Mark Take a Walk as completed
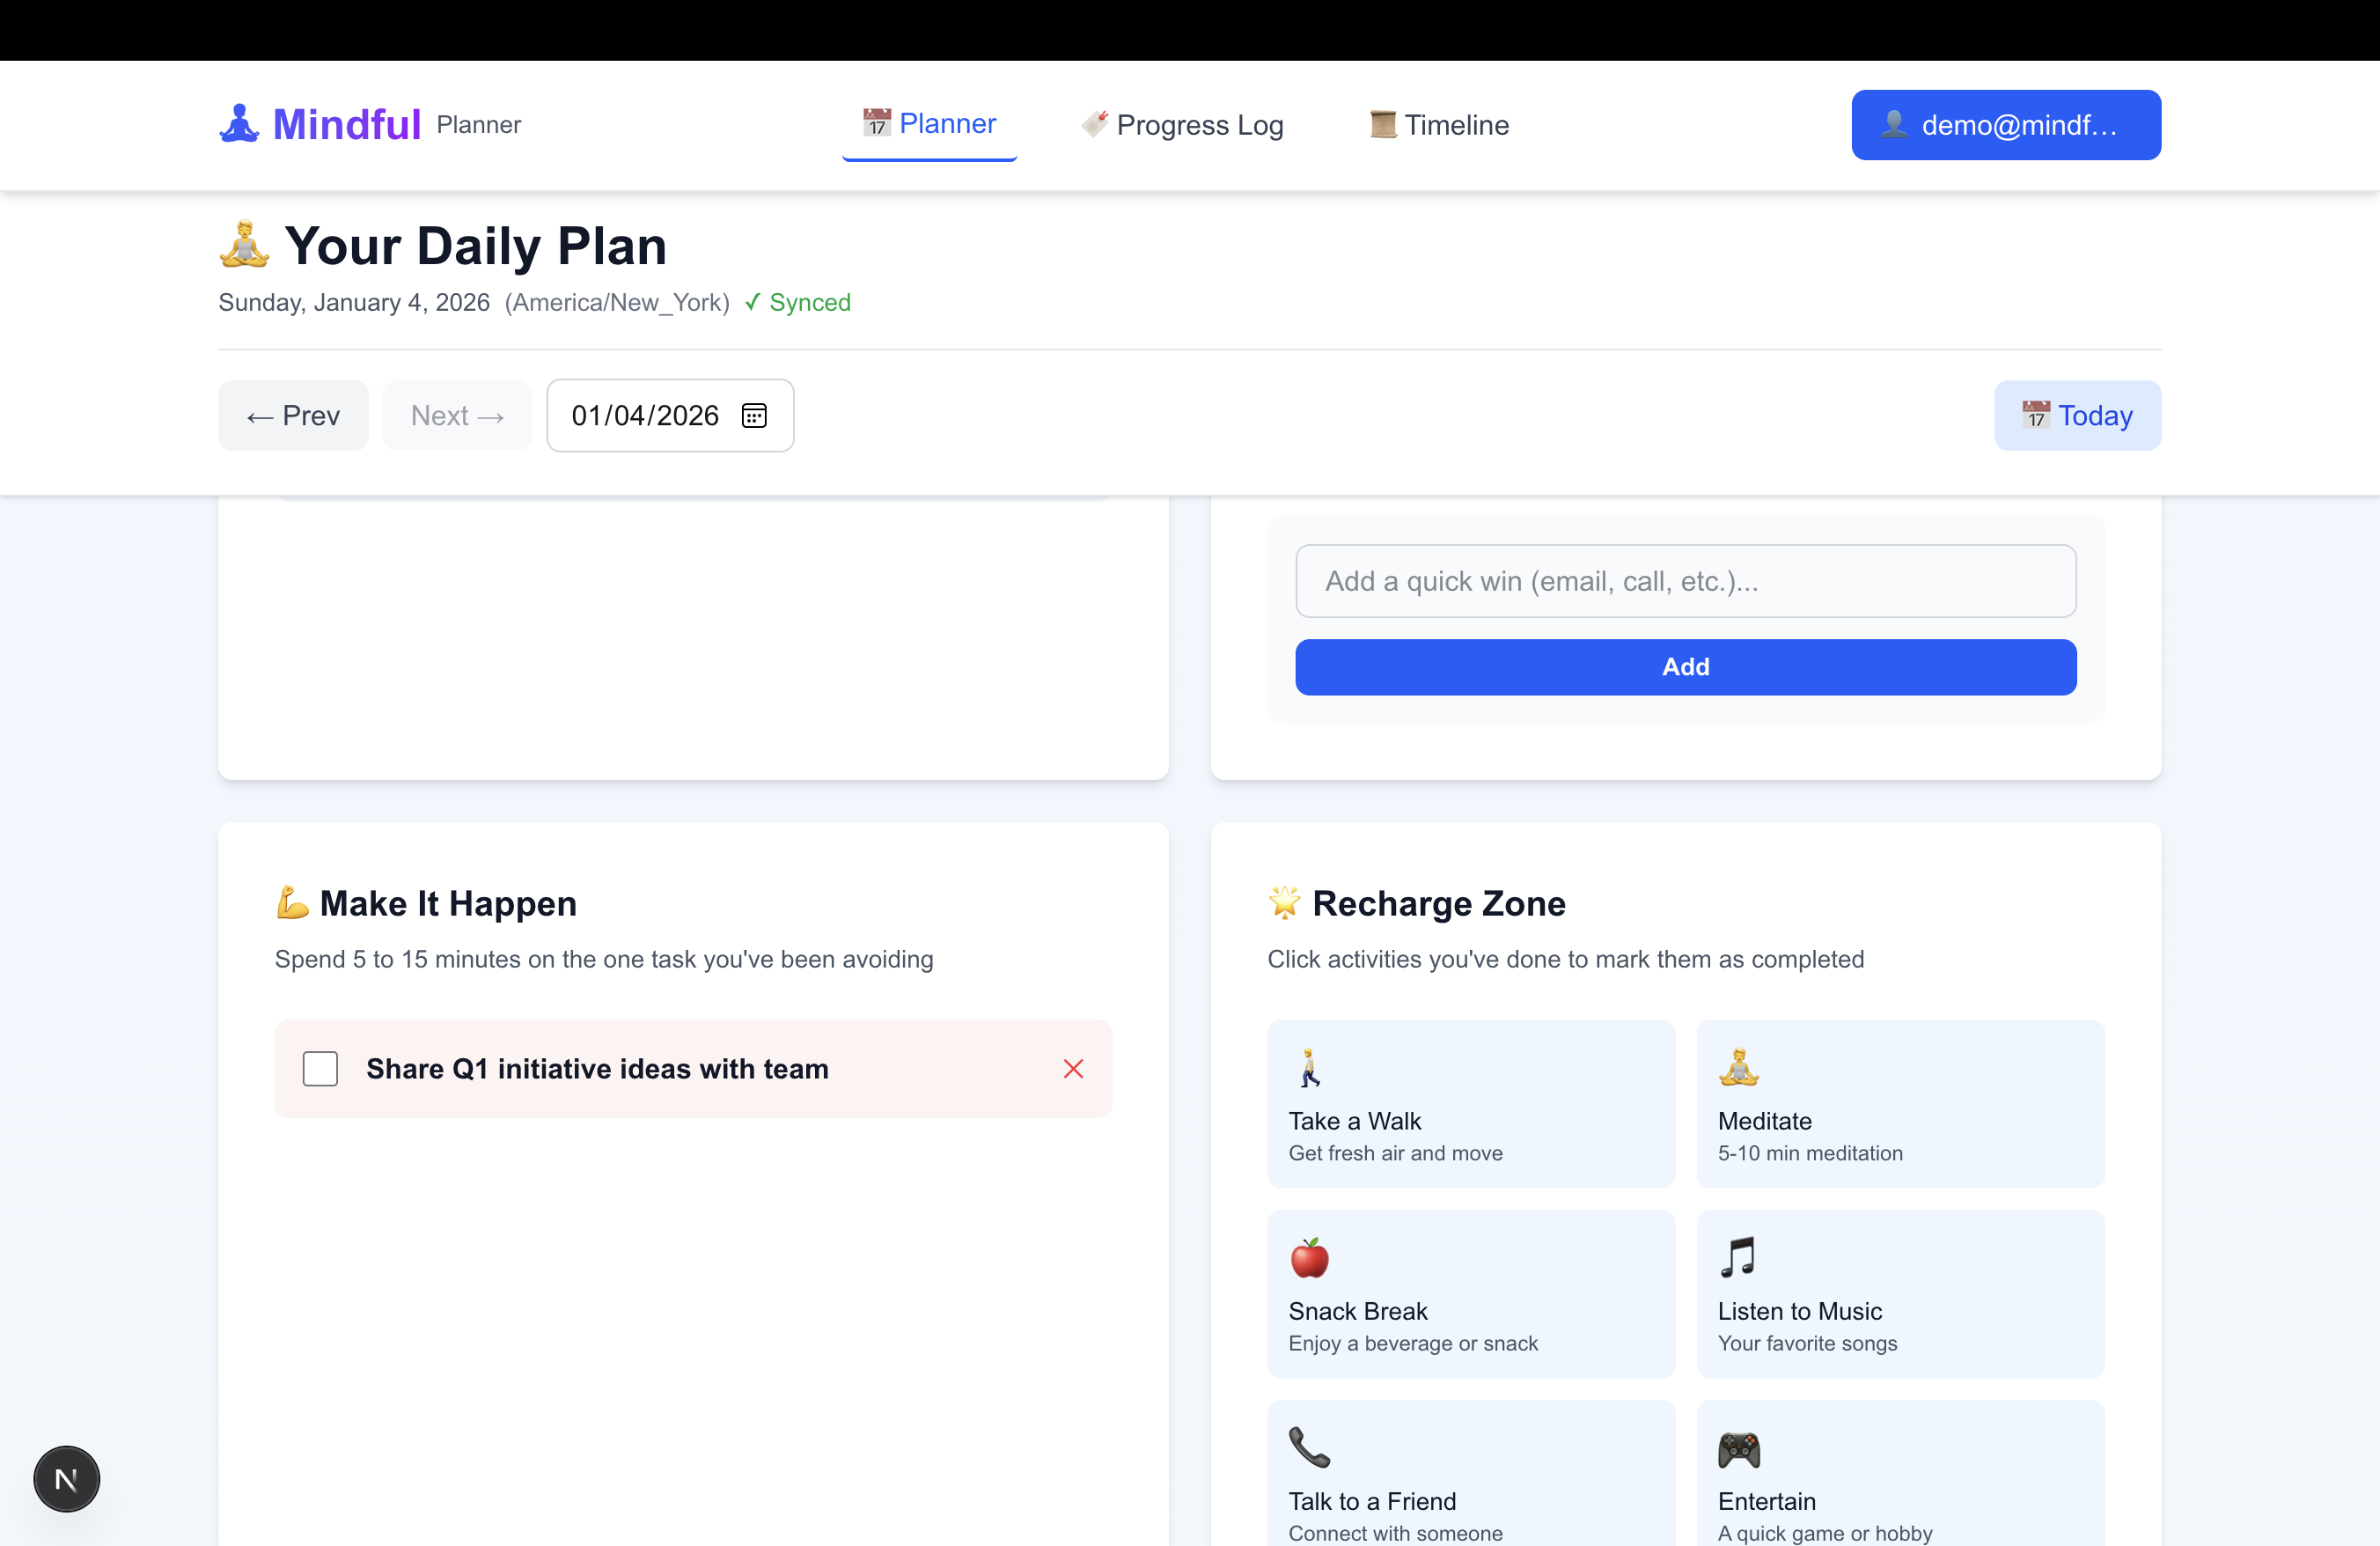The height and width of the screenshot is (1546, 2380). [1470, 1104]
